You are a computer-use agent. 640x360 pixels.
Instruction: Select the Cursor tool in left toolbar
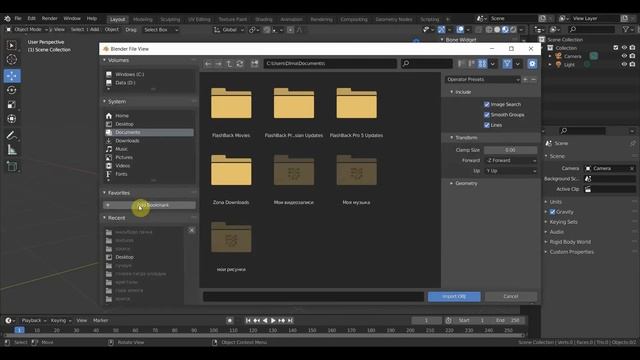tap(11, 60)
